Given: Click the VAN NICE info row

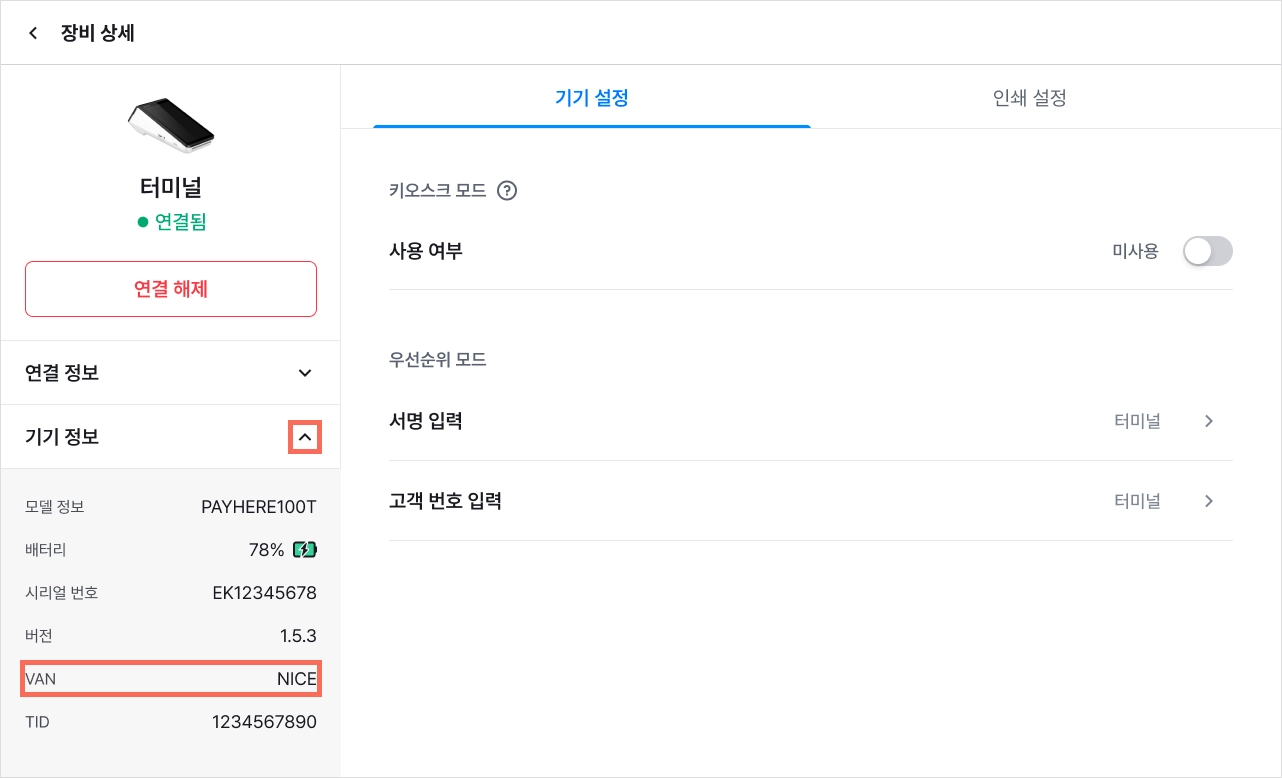Looking at the screenshot, I should (x=171, y=679).
